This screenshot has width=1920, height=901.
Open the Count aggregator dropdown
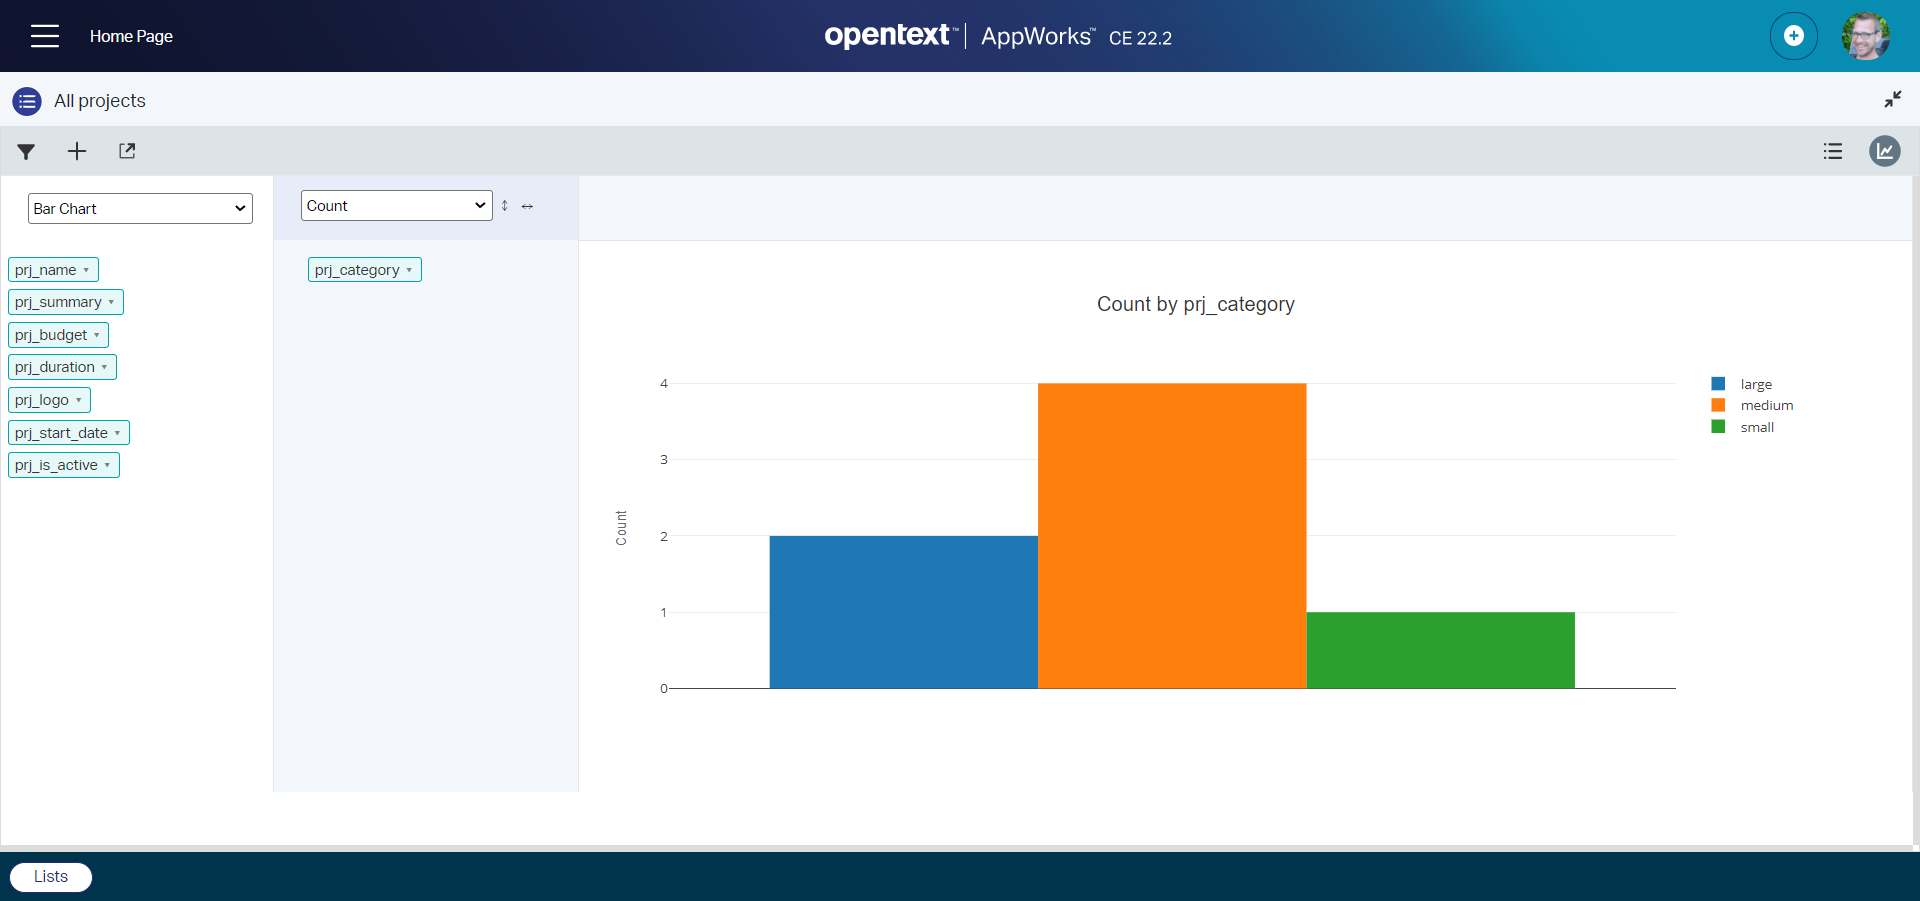(396, 206)
